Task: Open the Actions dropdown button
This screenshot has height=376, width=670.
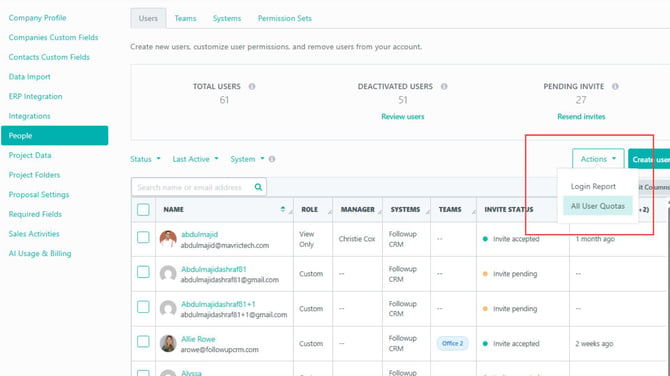Action: point(598,159)
